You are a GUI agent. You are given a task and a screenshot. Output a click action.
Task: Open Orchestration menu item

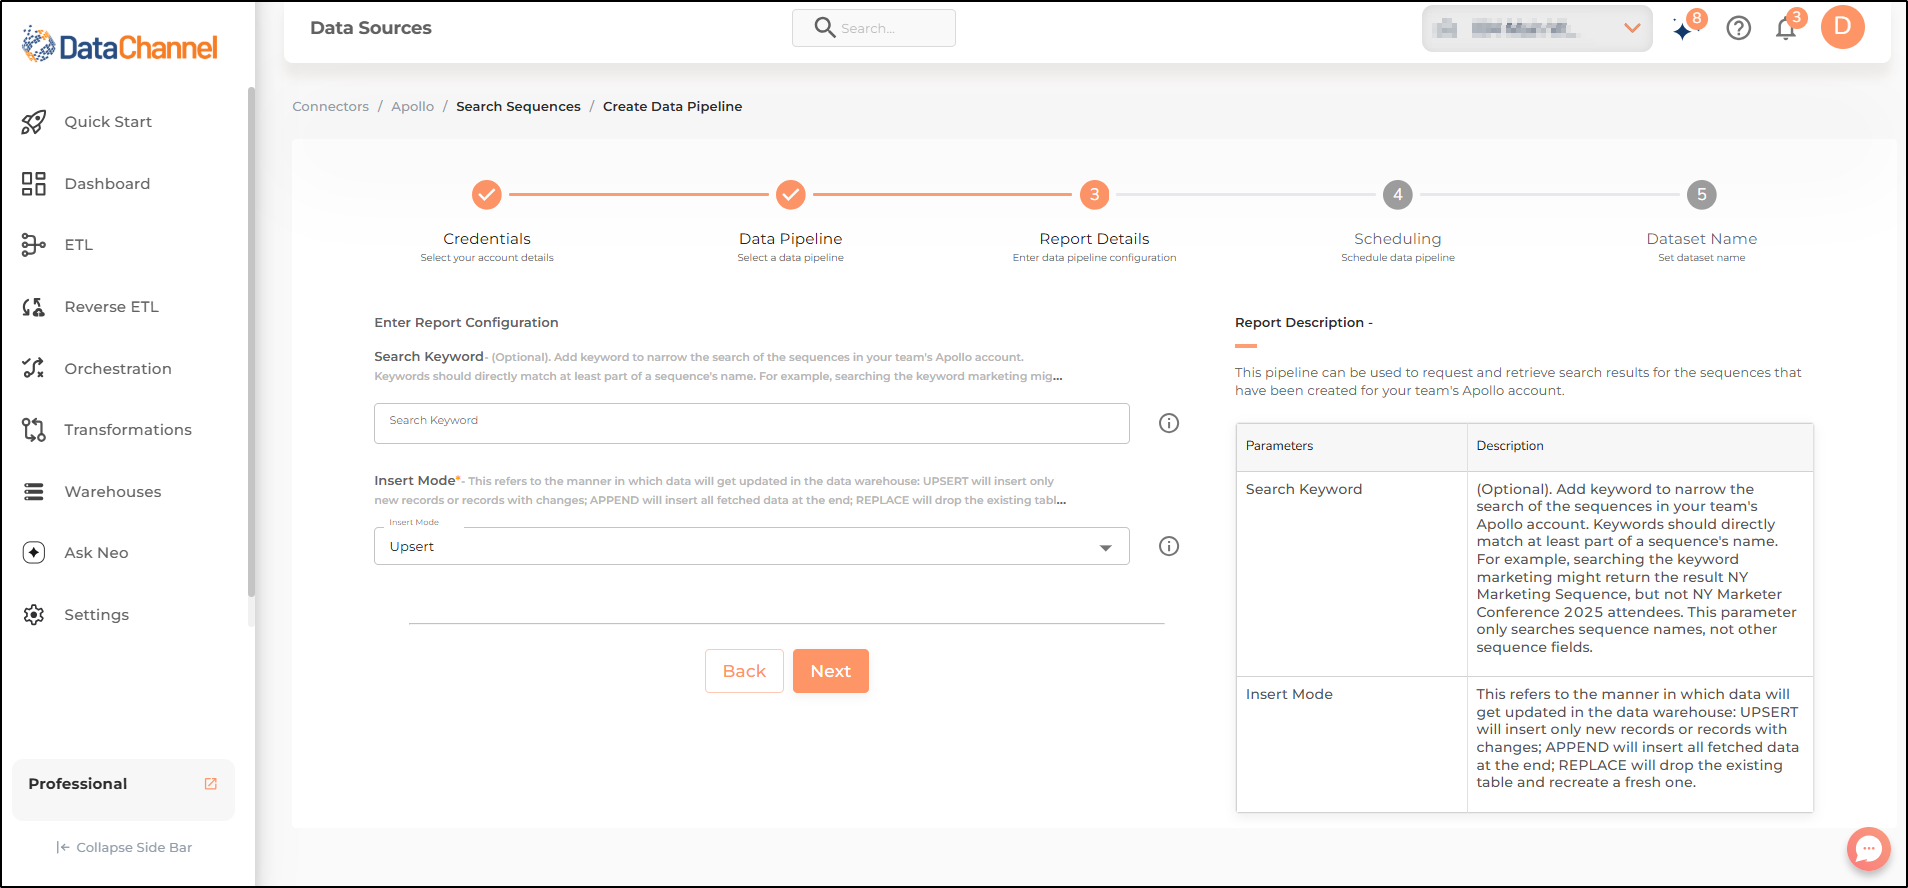[118, 369]
